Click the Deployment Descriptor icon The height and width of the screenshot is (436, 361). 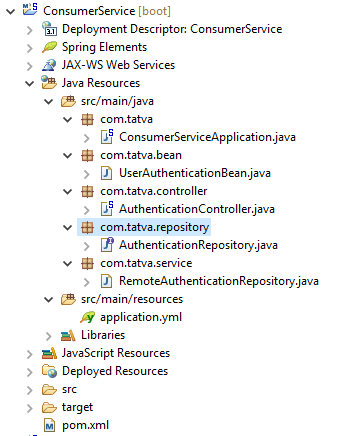49,29
